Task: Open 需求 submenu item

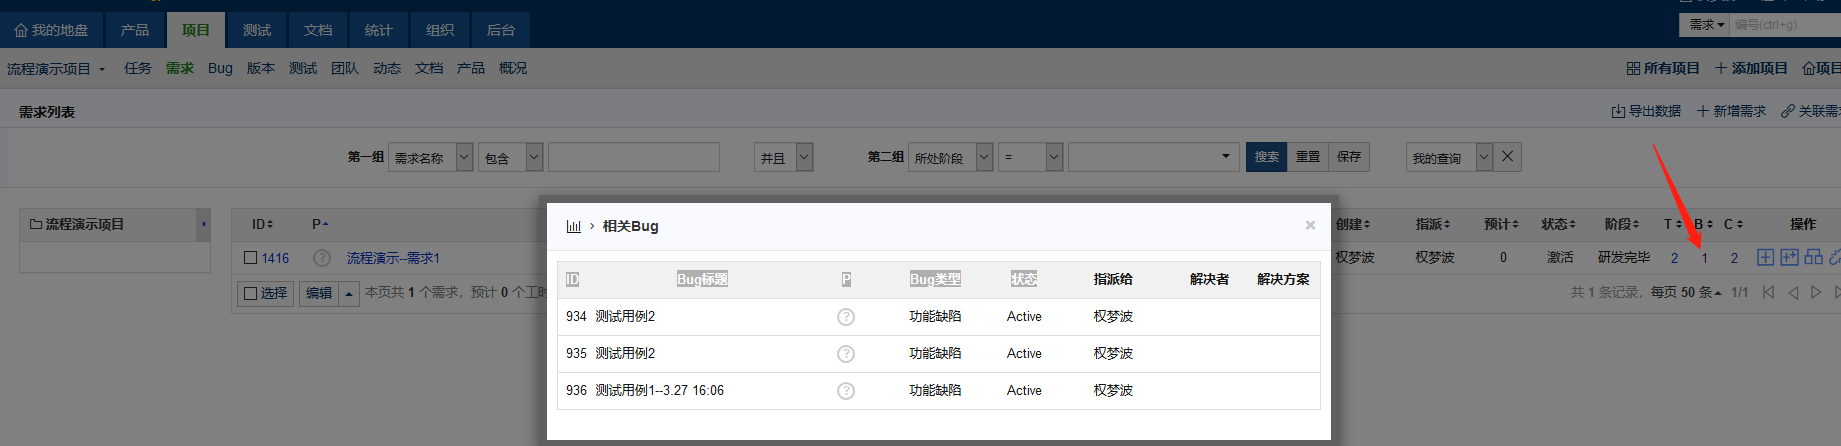Action: 180,68
